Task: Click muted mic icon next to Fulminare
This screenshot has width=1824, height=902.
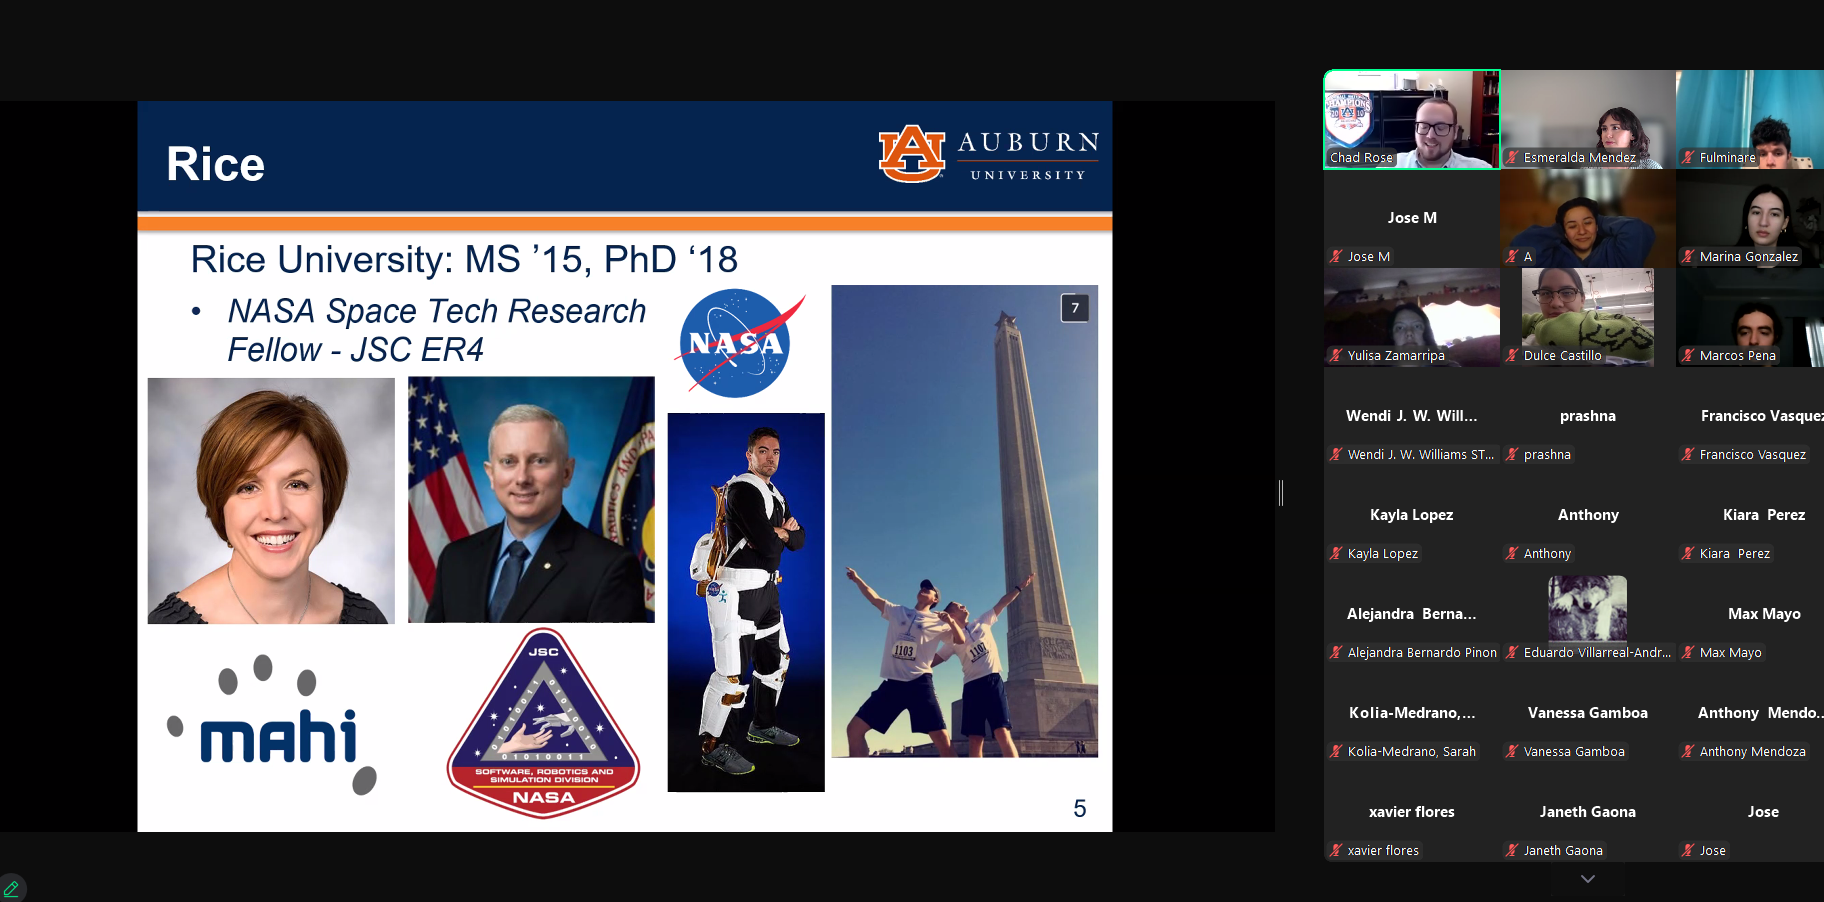Action: pyautogui.click(x=1688, y=158)
